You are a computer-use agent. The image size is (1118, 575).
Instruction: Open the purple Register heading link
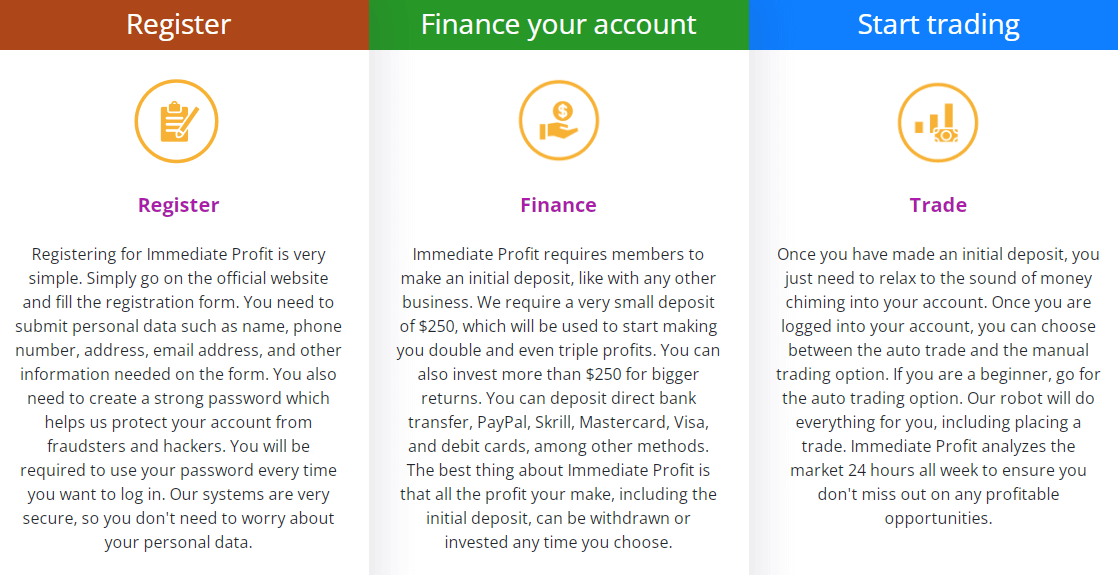pos(178,205)
